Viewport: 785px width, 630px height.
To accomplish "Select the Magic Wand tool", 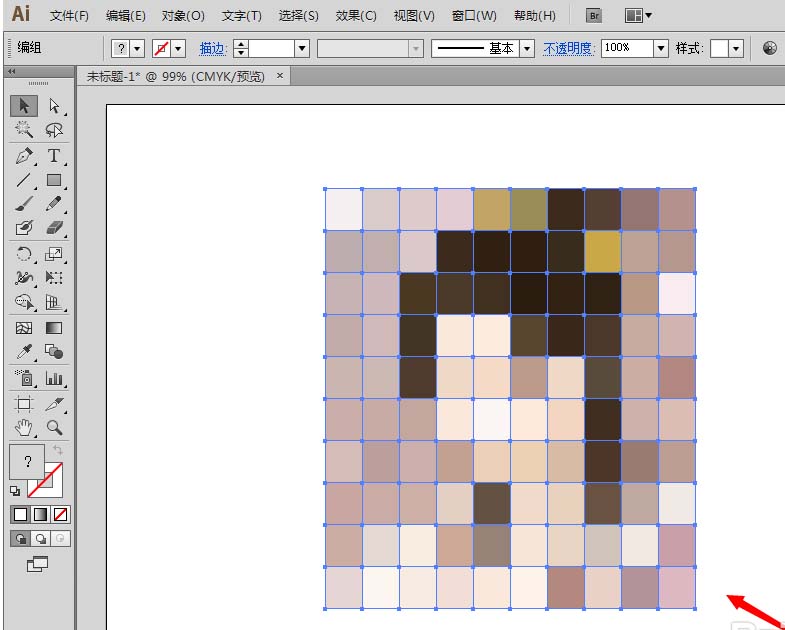I will [x=24, y=130].
